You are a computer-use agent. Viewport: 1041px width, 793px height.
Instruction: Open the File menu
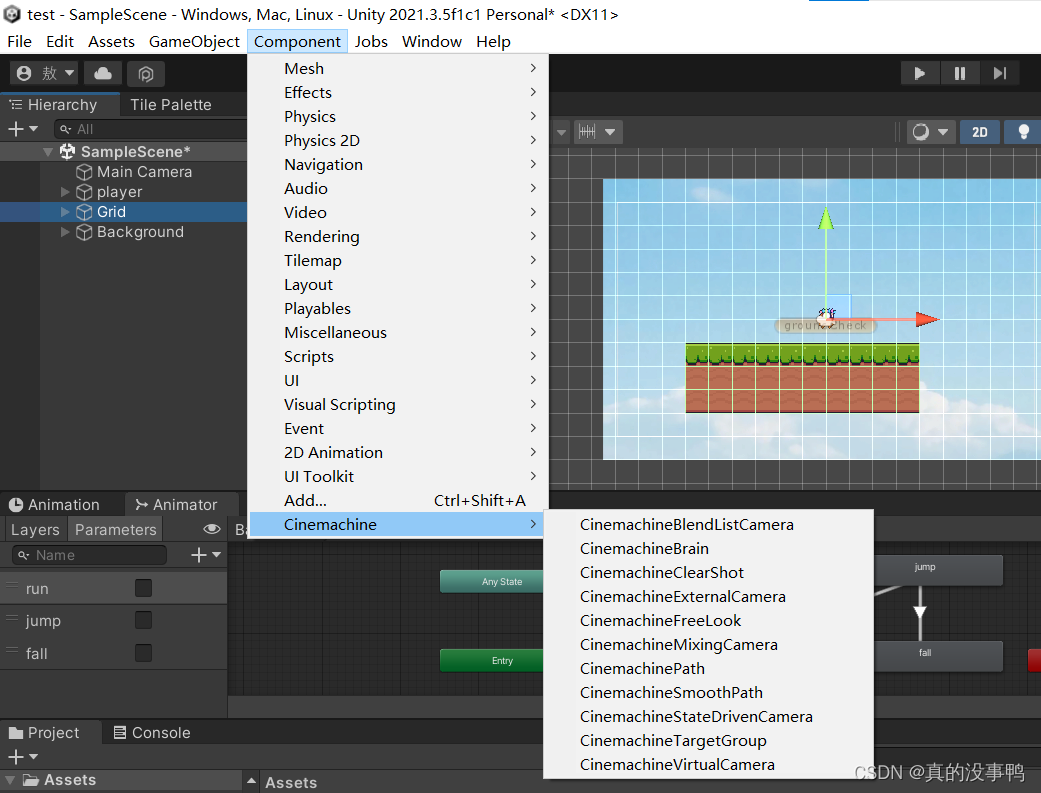(x=19, y=42)
